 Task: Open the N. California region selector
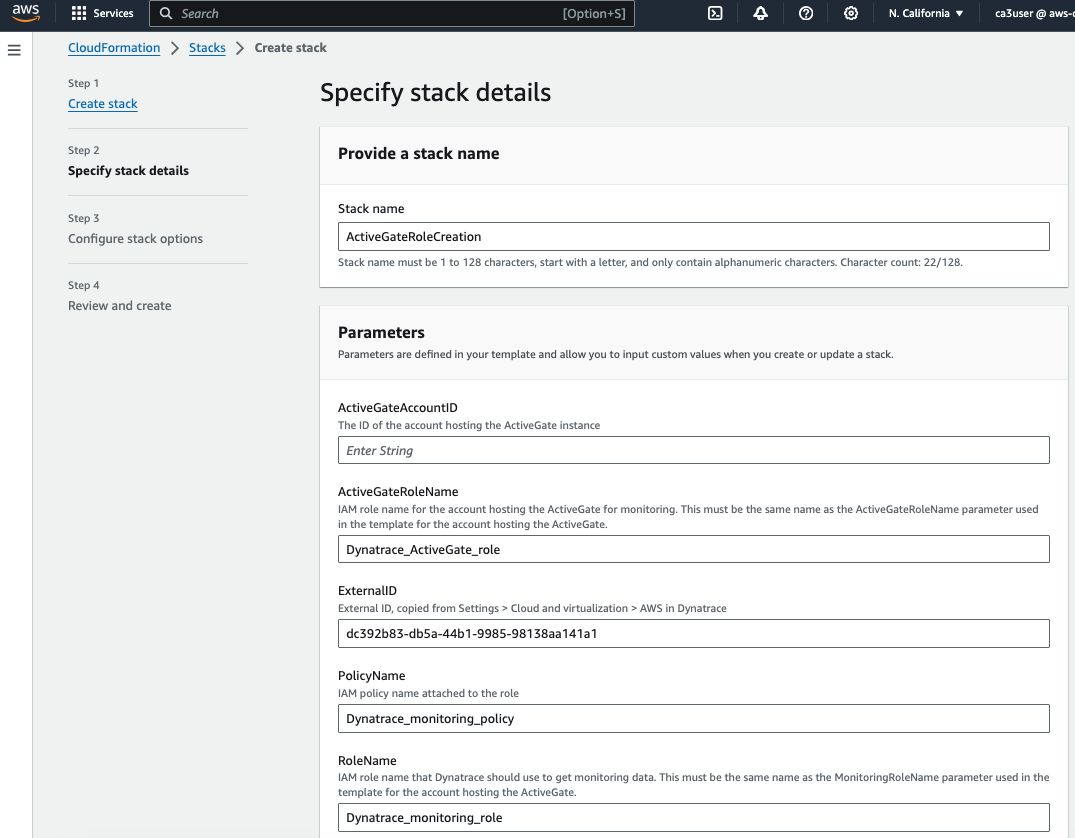[x=925, y=13]
